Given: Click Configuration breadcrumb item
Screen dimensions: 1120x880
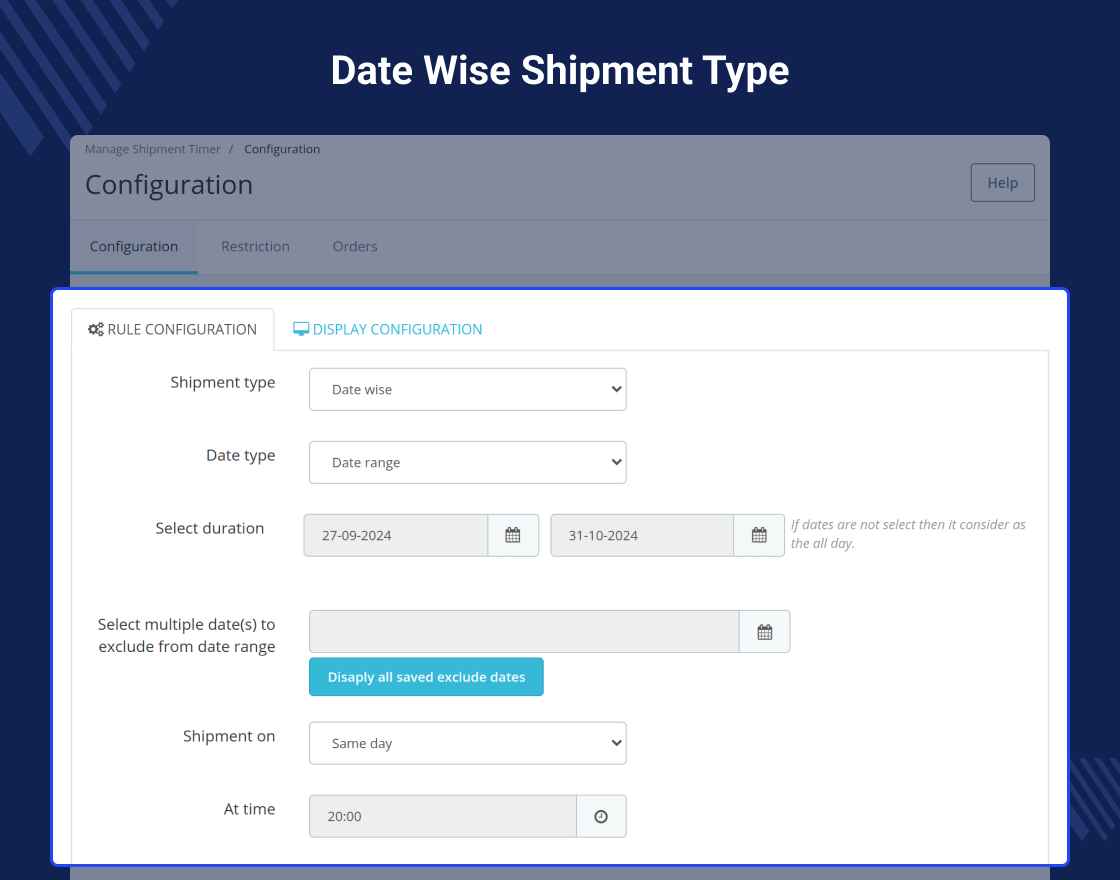Looking at the screenshot, I should click(282, 149).
